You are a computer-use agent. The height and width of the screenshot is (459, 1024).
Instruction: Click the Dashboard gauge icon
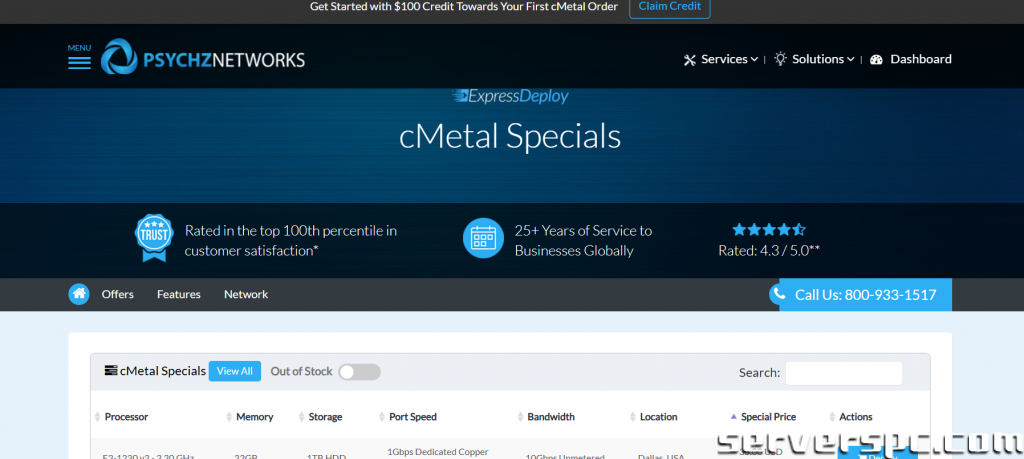point(877,60)
